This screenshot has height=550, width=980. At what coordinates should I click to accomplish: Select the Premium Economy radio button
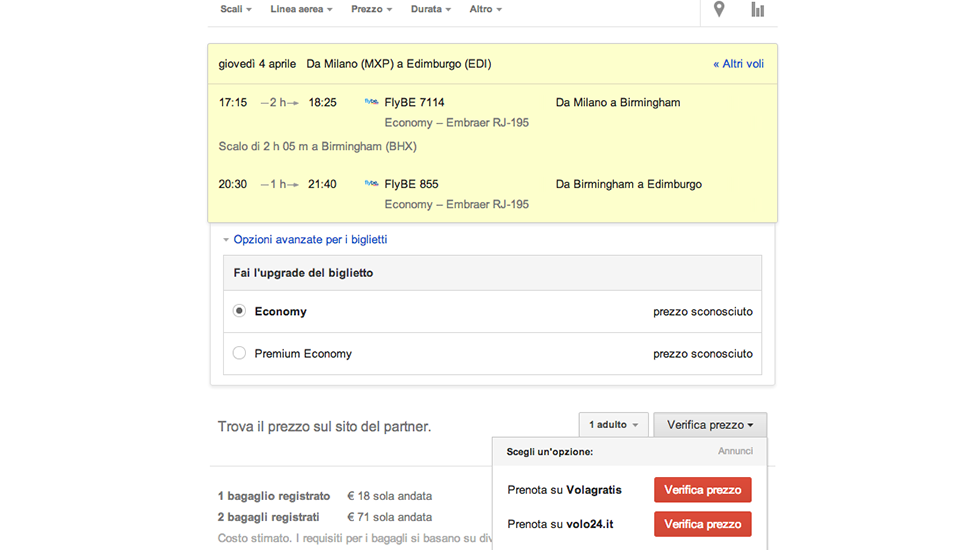[x=239, y=353]
